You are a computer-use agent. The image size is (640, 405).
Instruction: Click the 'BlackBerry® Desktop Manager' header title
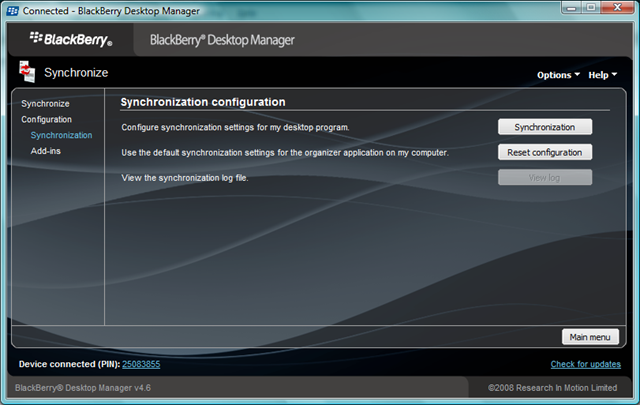(222, 40)
